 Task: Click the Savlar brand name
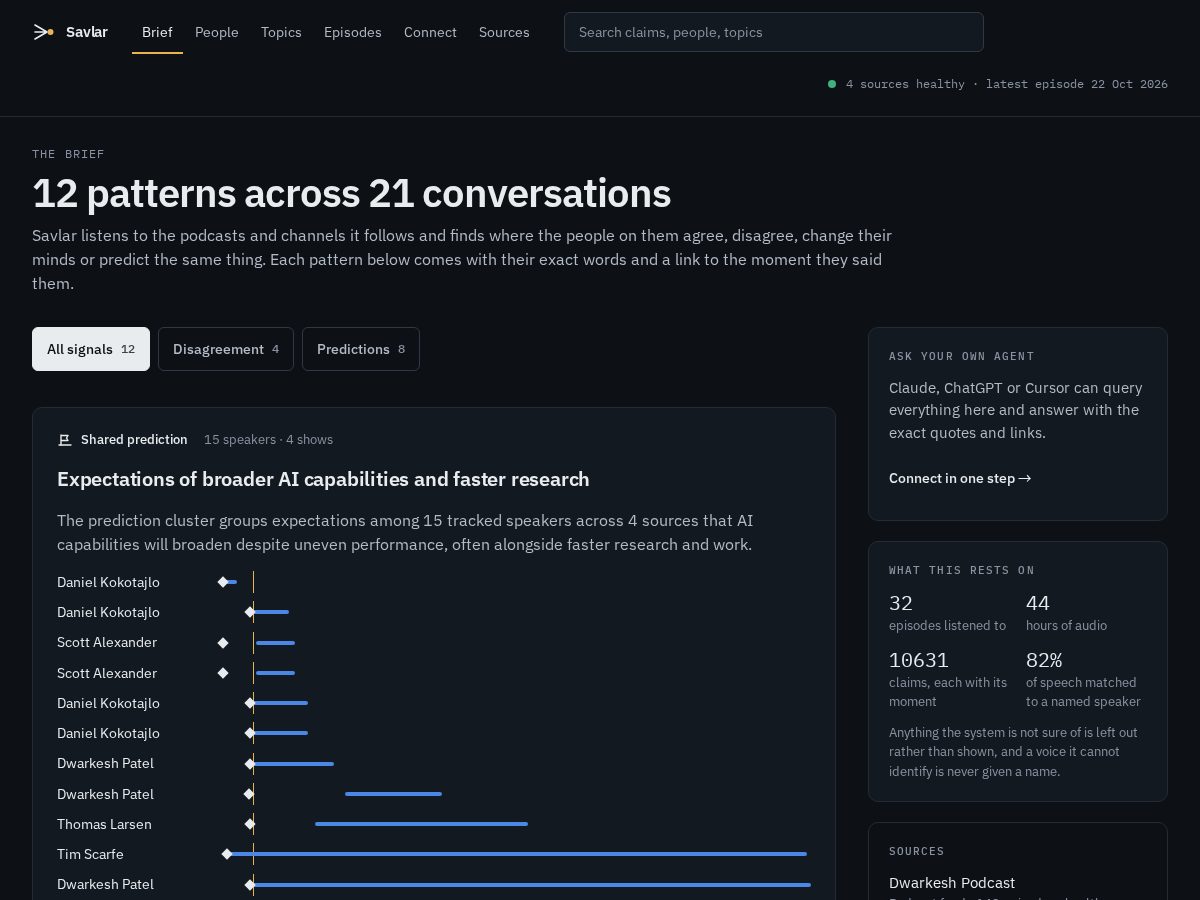click(x=87, y=32)
